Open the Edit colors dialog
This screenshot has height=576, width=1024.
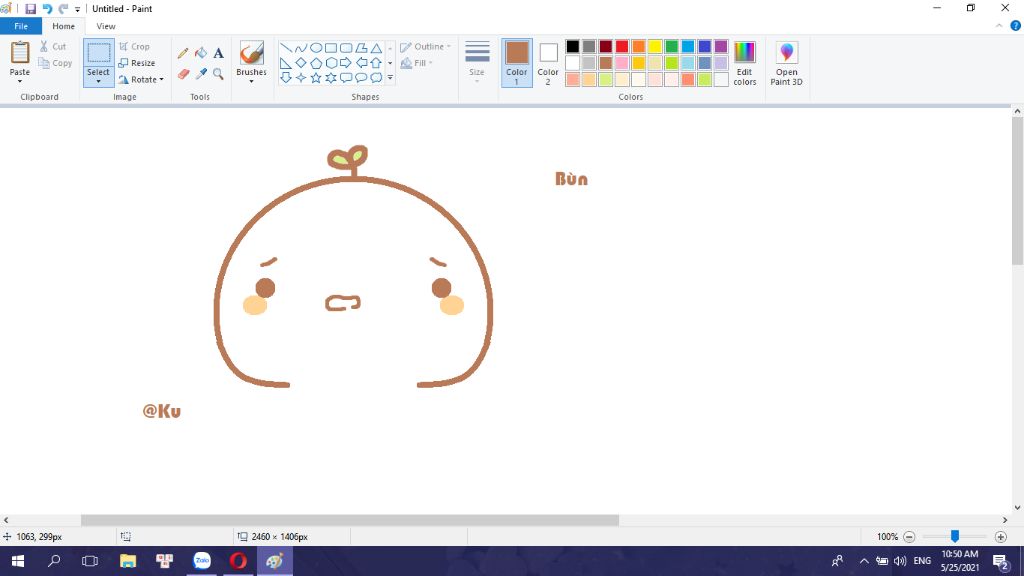[744, 63]
